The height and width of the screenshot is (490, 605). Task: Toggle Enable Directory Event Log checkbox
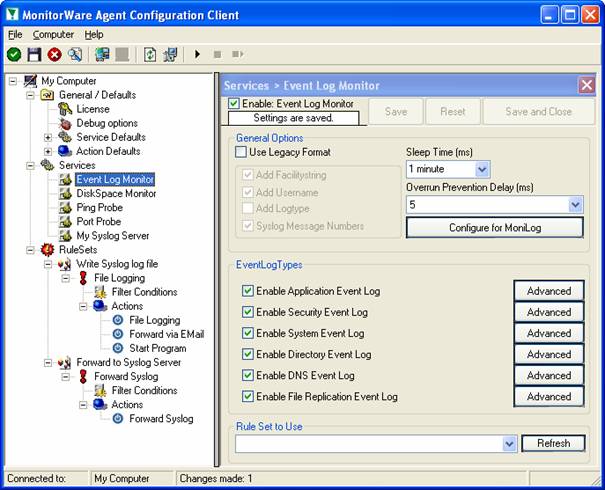click(247, 354)
